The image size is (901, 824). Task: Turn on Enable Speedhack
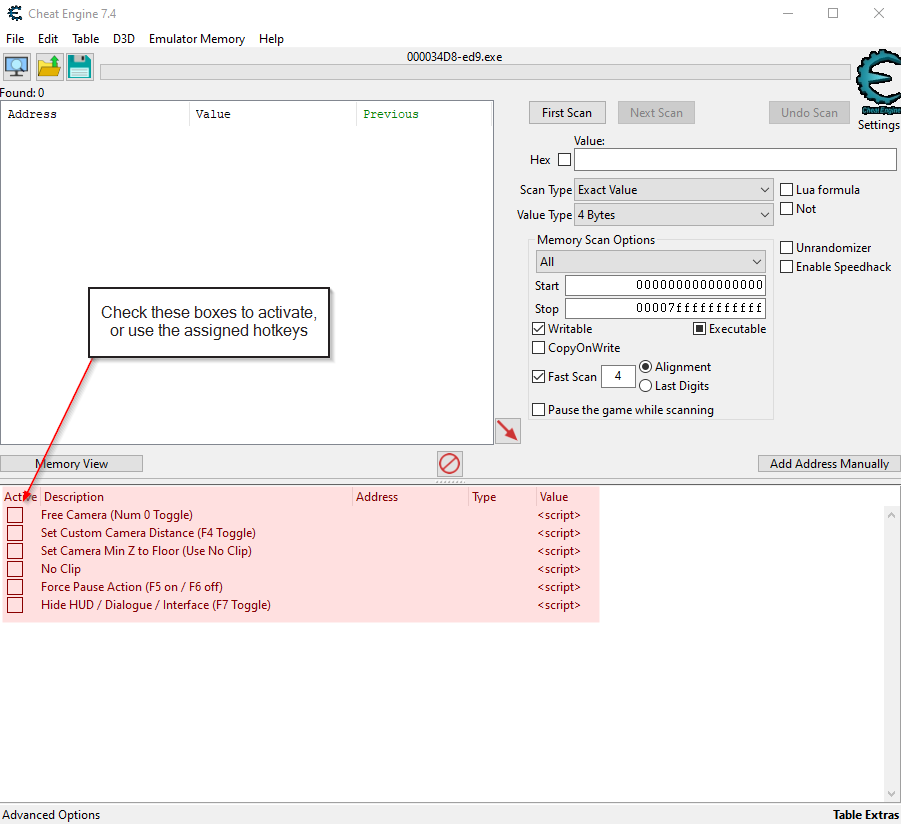coord(786,267)
